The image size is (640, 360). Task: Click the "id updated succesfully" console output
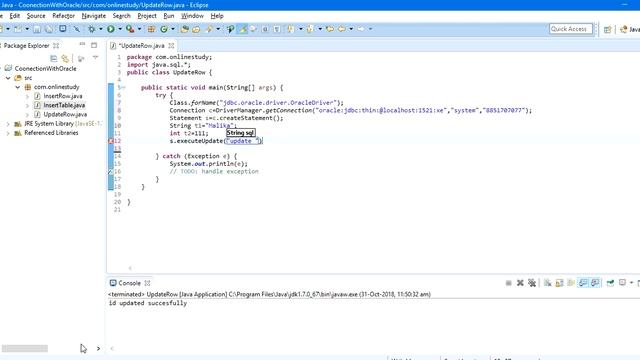[x=148, y=303]
